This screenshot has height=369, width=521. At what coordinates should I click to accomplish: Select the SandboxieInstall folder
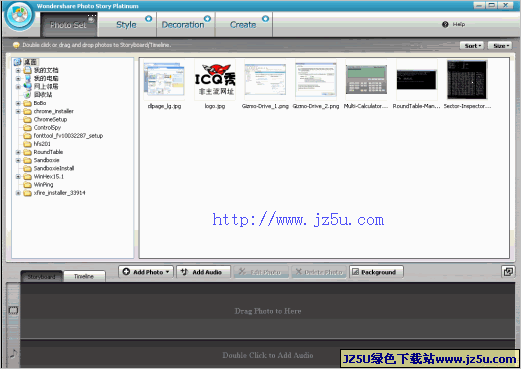pyautogui.click(x=49, y=168)
